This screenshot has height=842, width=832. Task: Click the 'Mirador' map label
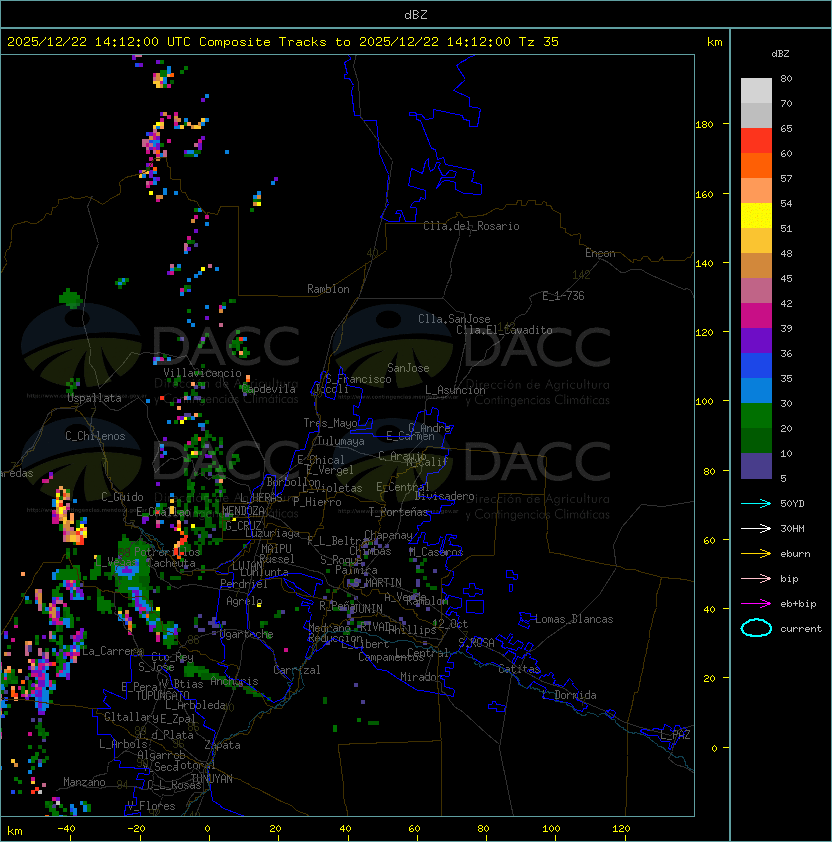[421, 677]
